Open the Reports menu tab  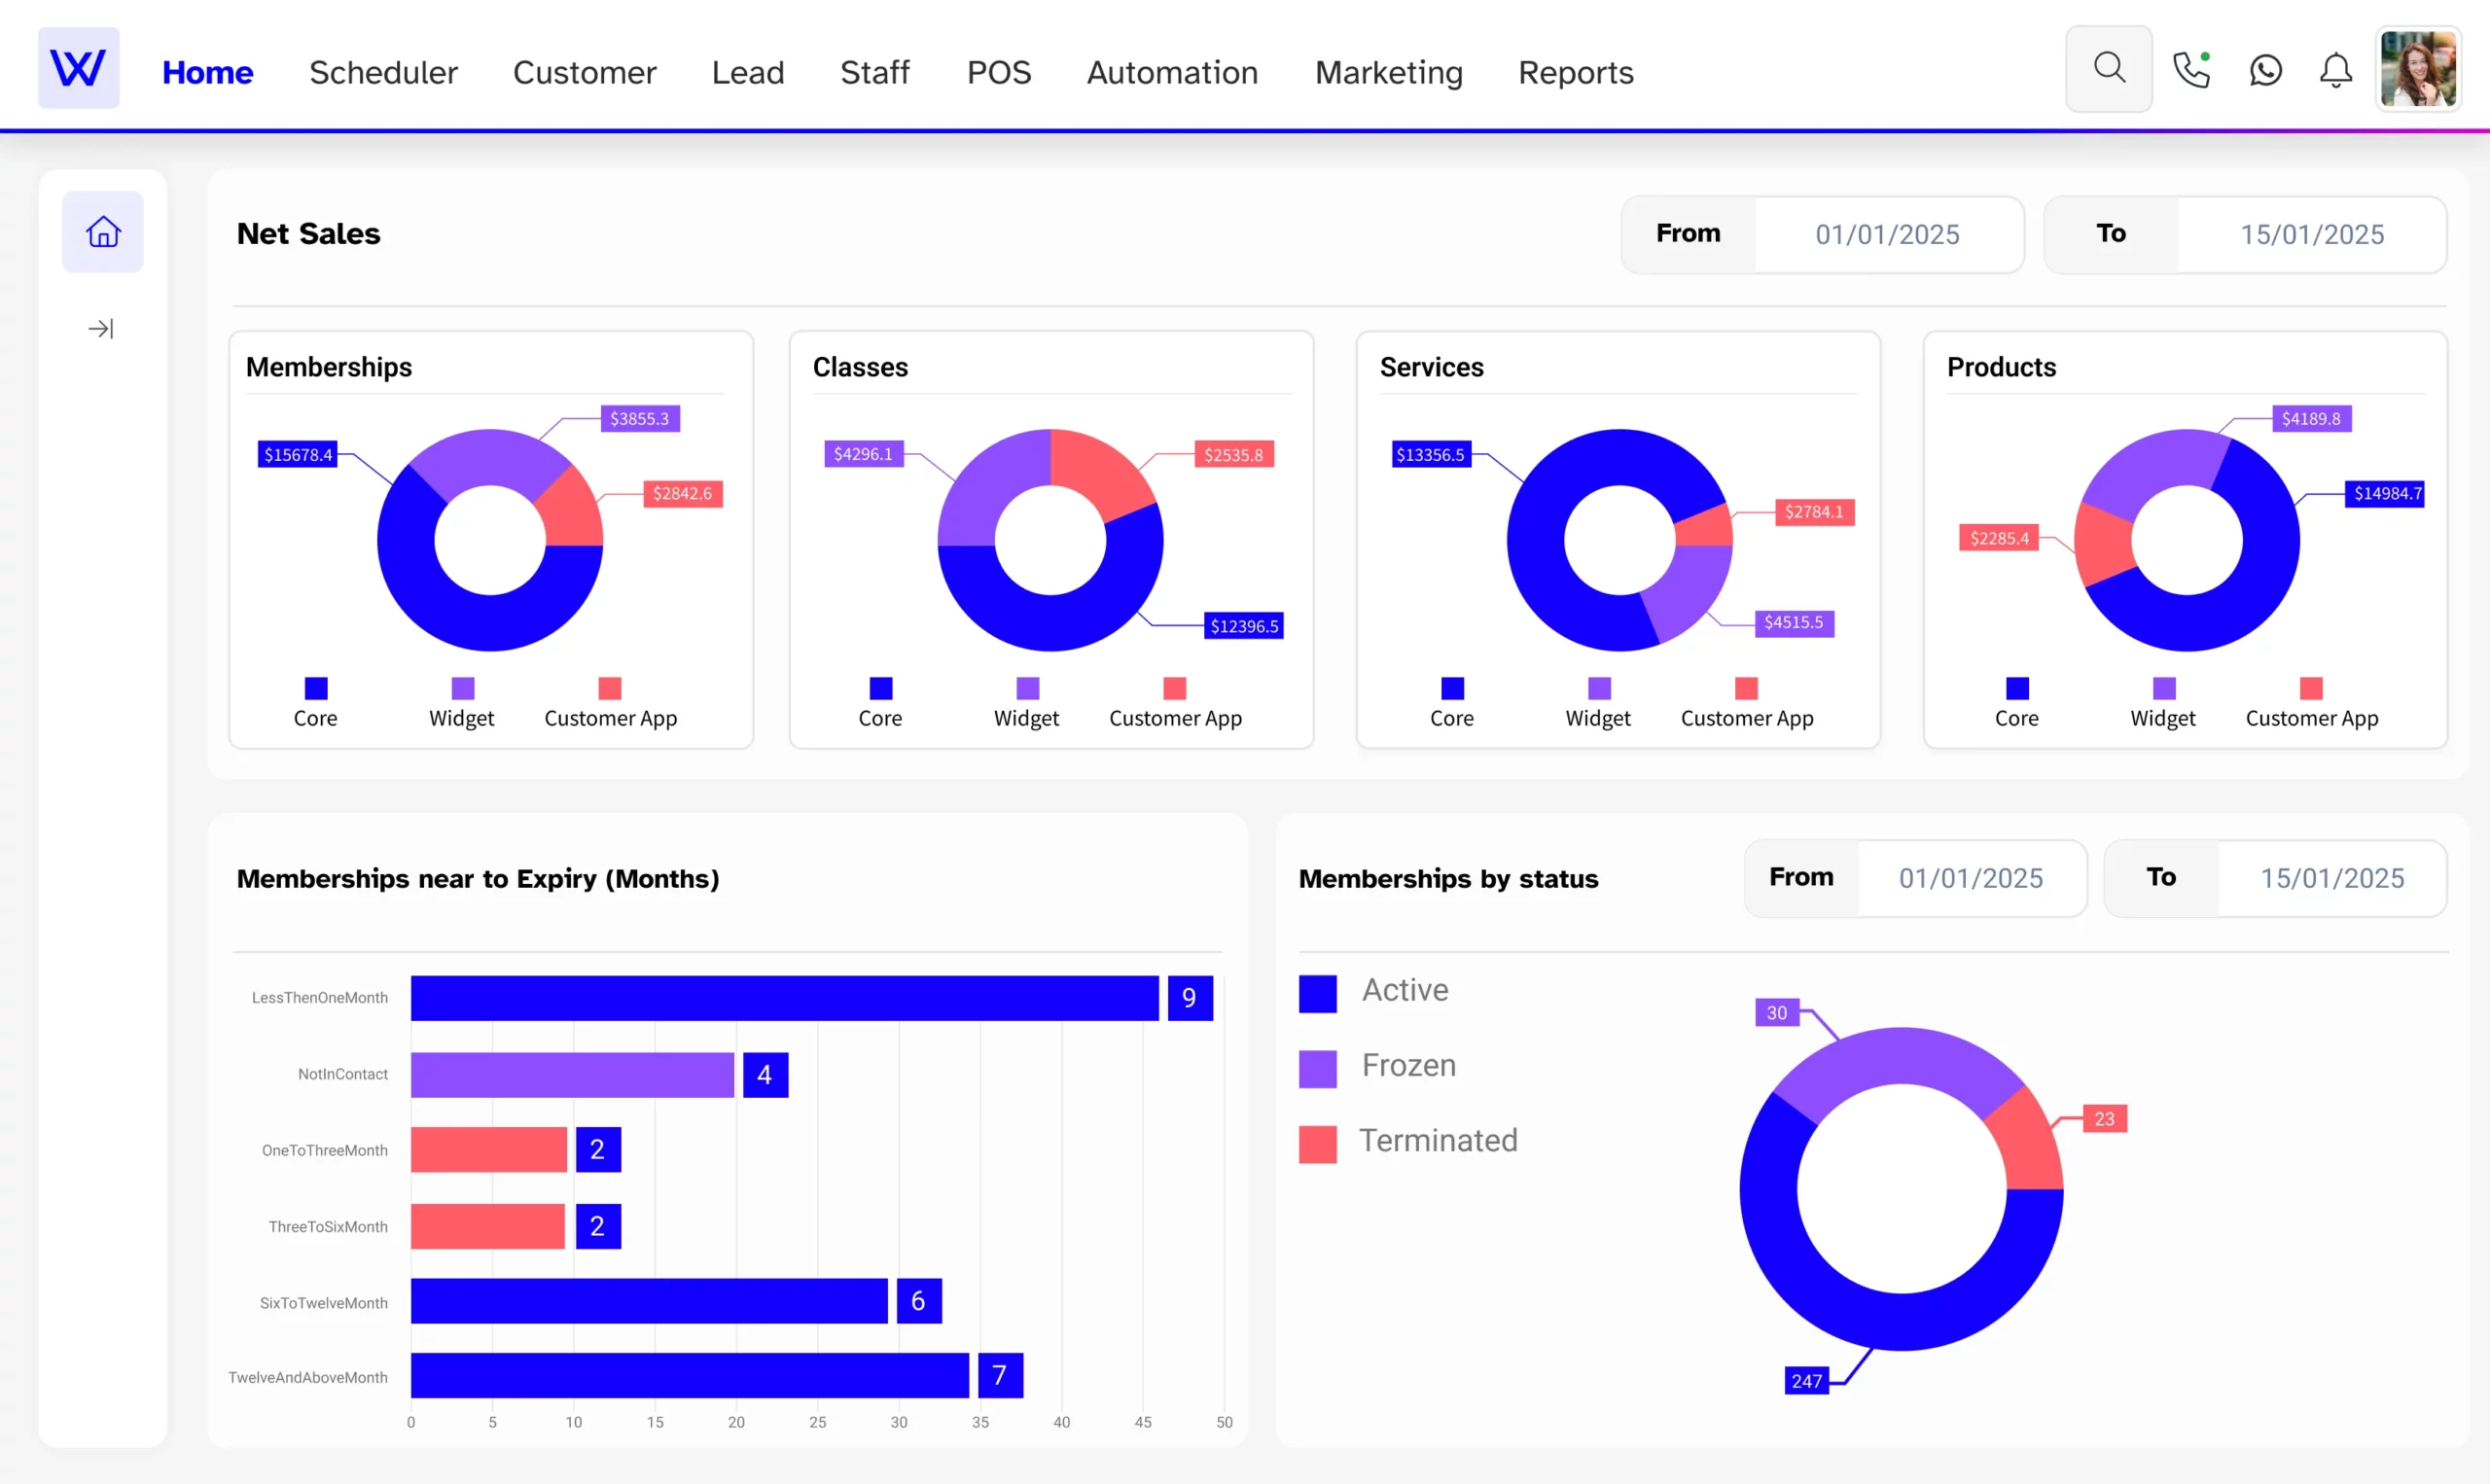point(1576,71)
